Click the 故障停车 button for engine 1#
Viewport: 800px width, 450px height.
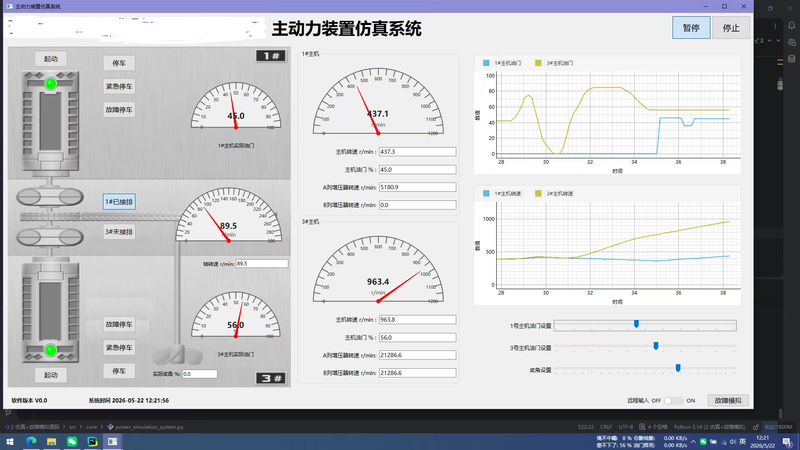tap(119, 110)
